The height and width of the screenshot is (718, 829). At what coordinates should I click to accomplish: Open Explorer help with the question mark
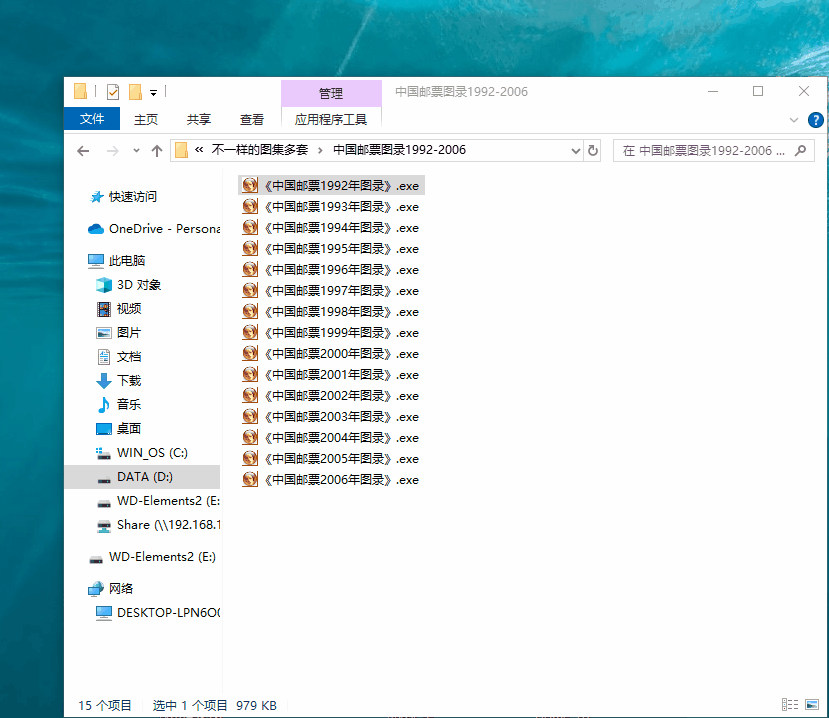(x=815, y=120)
